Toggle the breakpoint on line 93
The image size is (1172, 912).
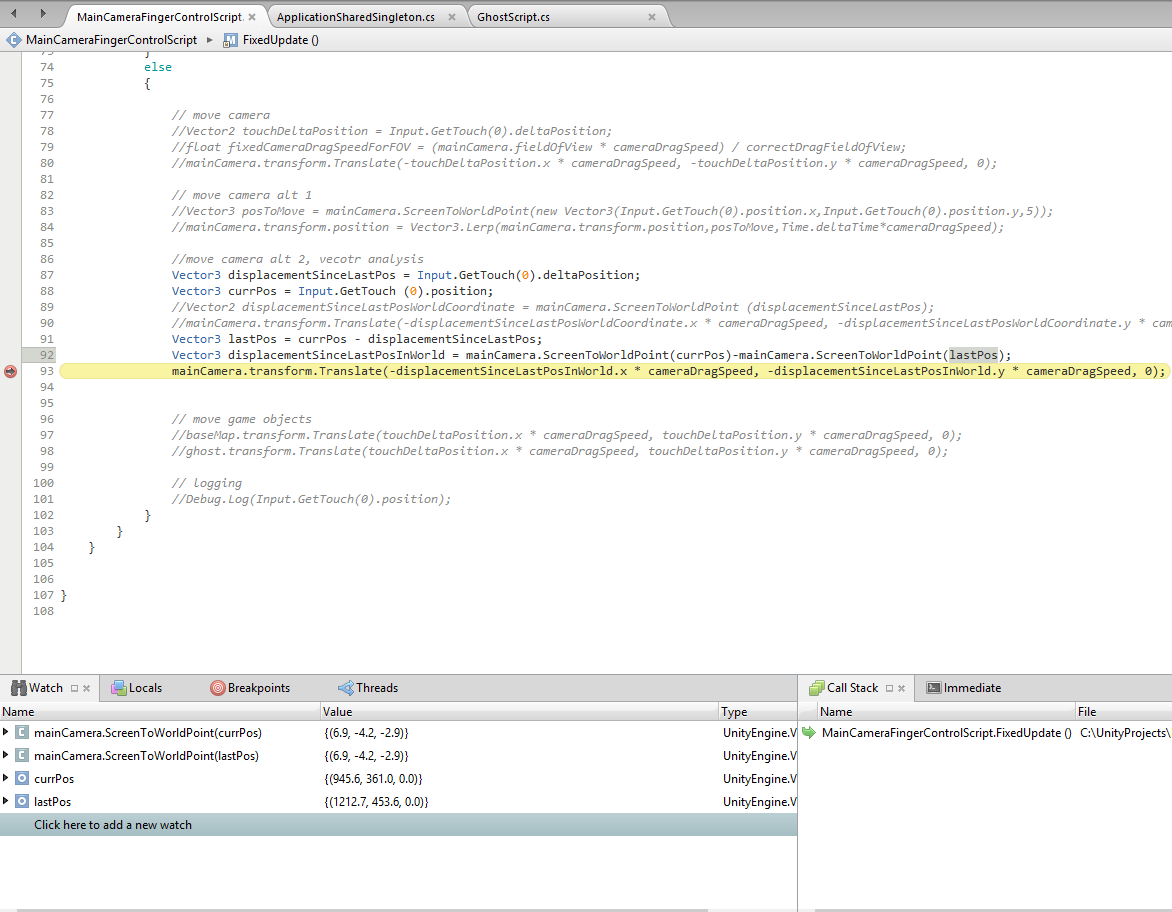pos(9,370)
